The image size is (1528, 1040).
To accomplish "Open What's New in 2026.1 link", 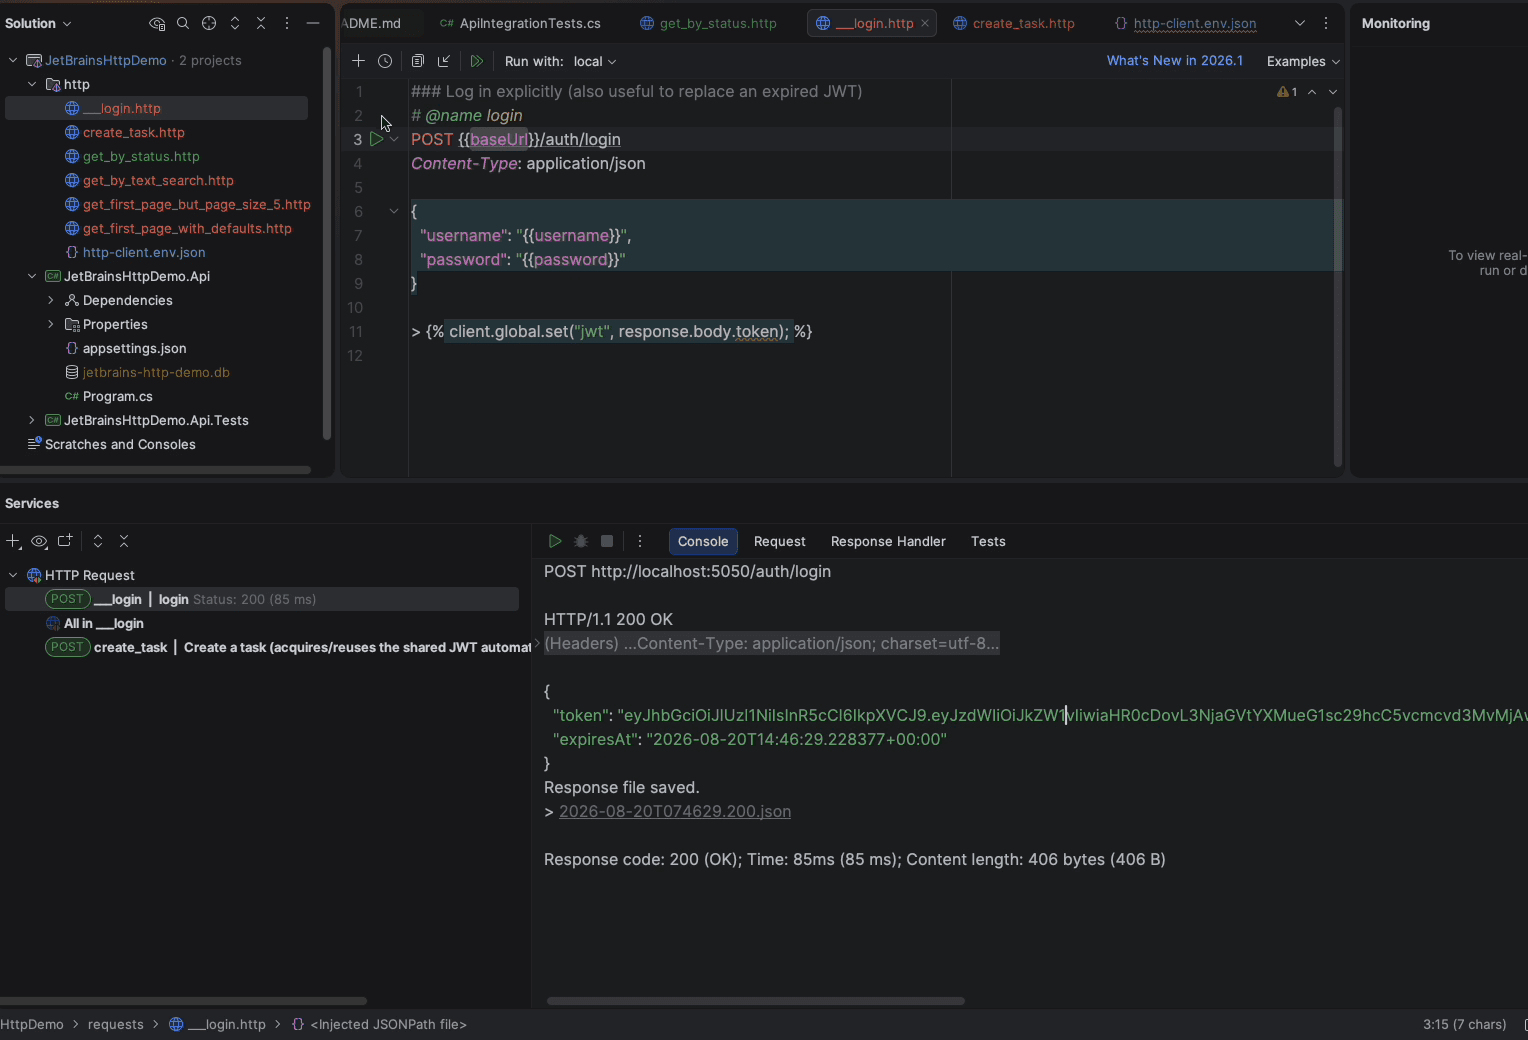I will tap(1175, 61).
